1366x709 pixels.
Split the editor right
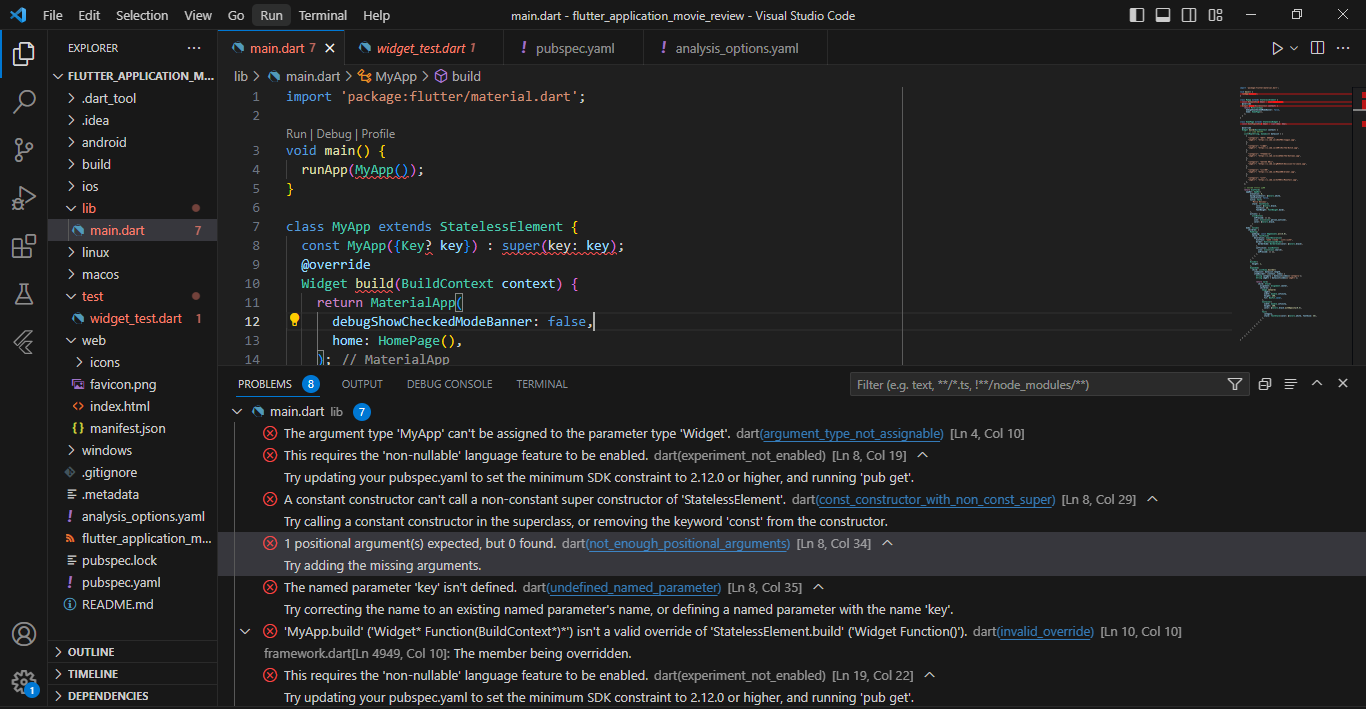pos(1318,48)
